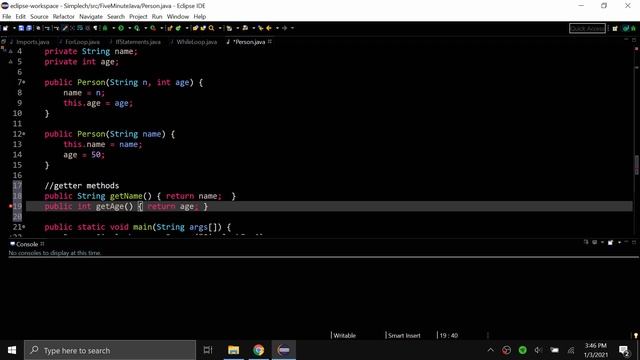Click the Search magnifier toolbar icon
640x360 pixels.
[x=211, y=28]
